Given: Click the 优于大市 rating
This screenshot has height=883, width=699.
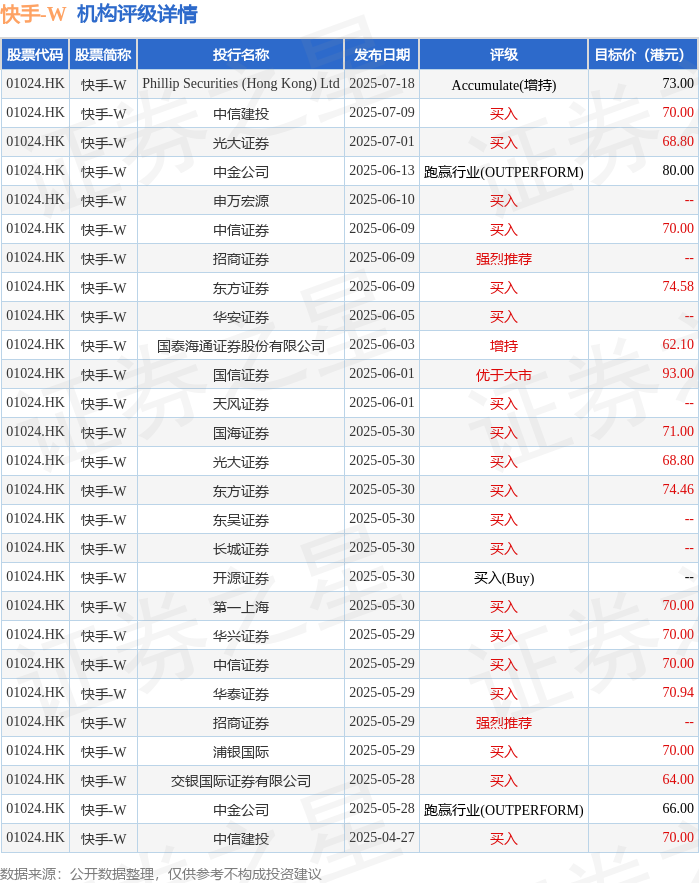Looking at the screenshot, I should point(504,375).
